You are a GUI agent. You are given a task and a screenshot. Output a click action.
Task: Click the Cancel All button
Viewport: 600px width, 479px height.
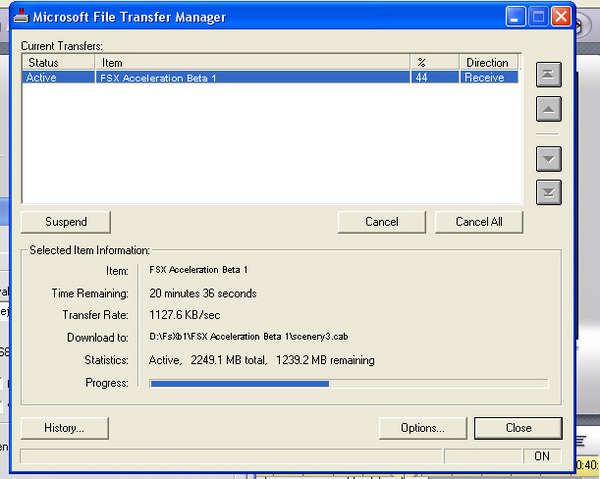pyautogui.click(x=479, y=222)
